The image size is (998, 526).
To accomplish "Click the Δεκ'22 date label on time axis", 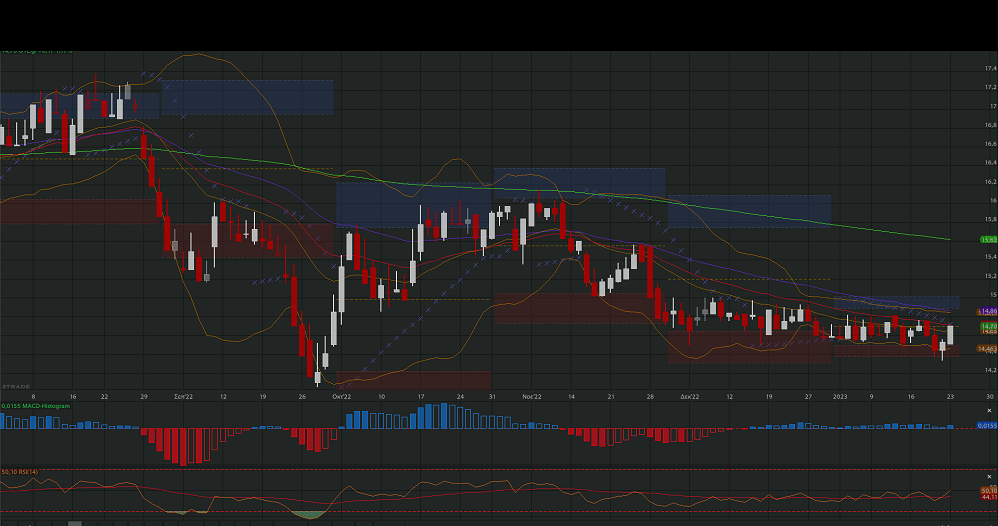I will tap(690, 397).
